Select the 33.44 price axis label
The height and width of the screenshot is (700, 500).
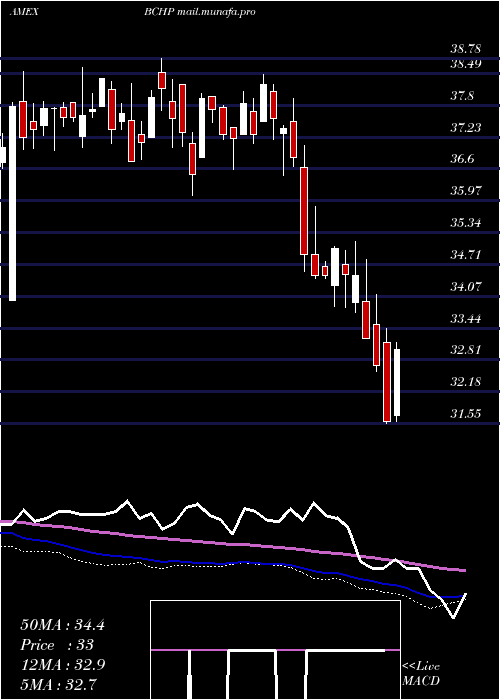[466, 319]
